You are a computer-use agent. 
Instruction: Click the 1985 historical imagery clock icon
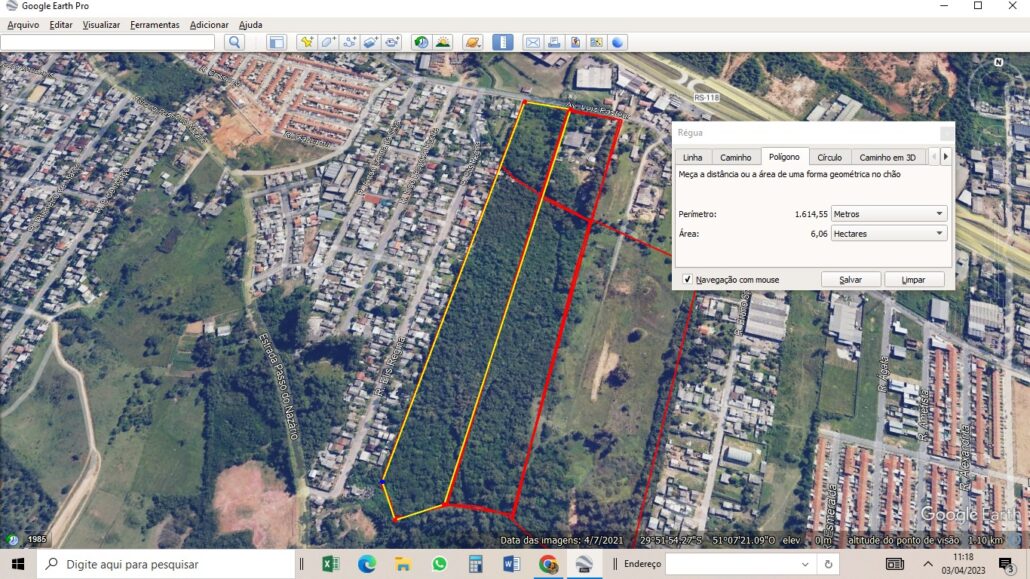pos(12,540)
